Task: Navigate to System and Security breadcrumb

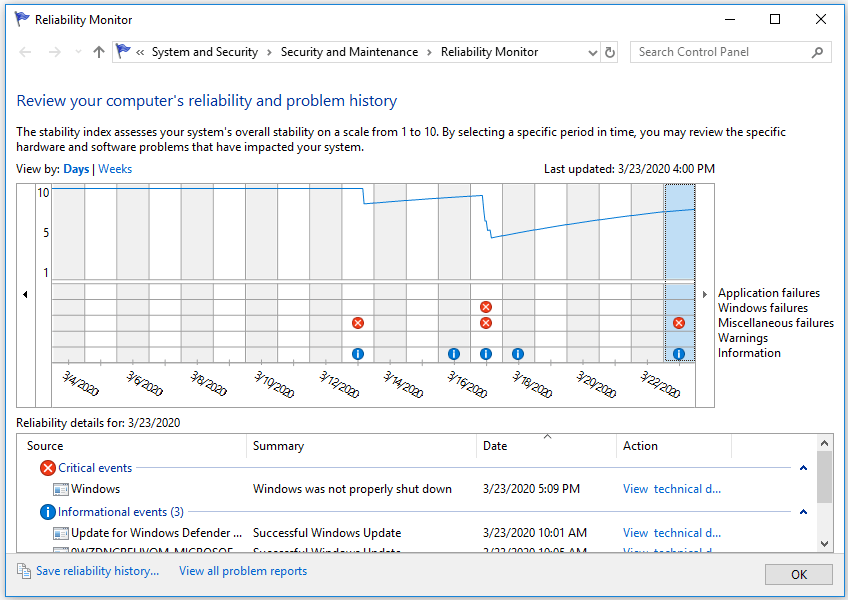Action: (x=204, y=51)
